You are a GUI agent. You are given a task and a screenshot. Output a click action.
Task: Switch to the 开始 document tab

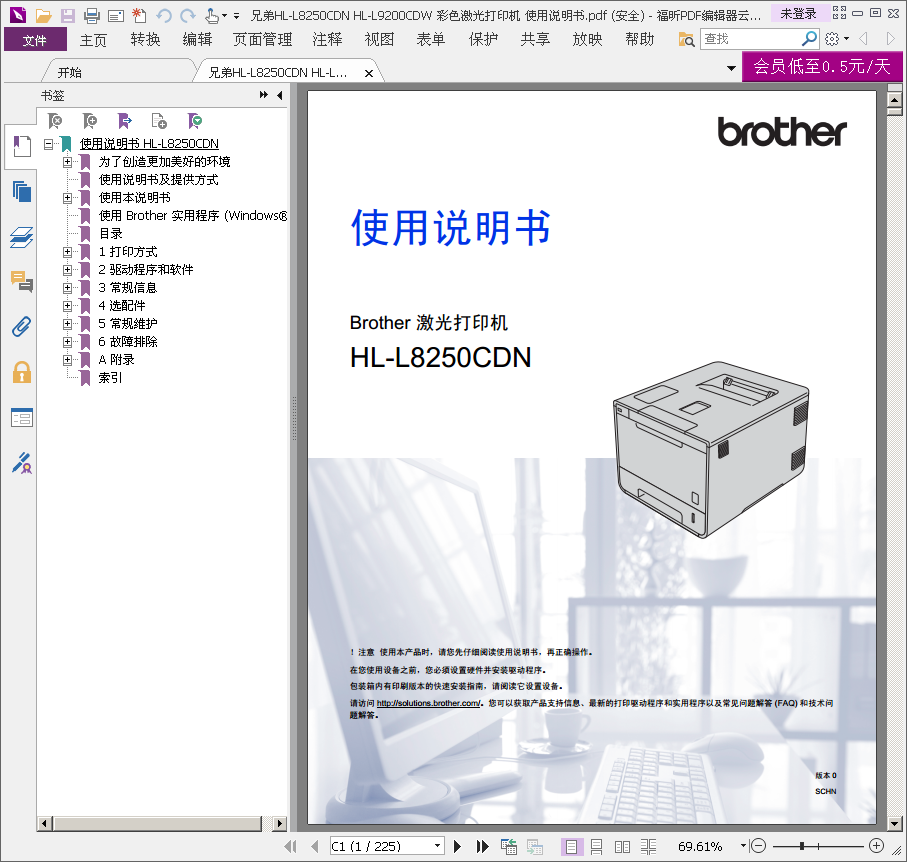[69, 72]
